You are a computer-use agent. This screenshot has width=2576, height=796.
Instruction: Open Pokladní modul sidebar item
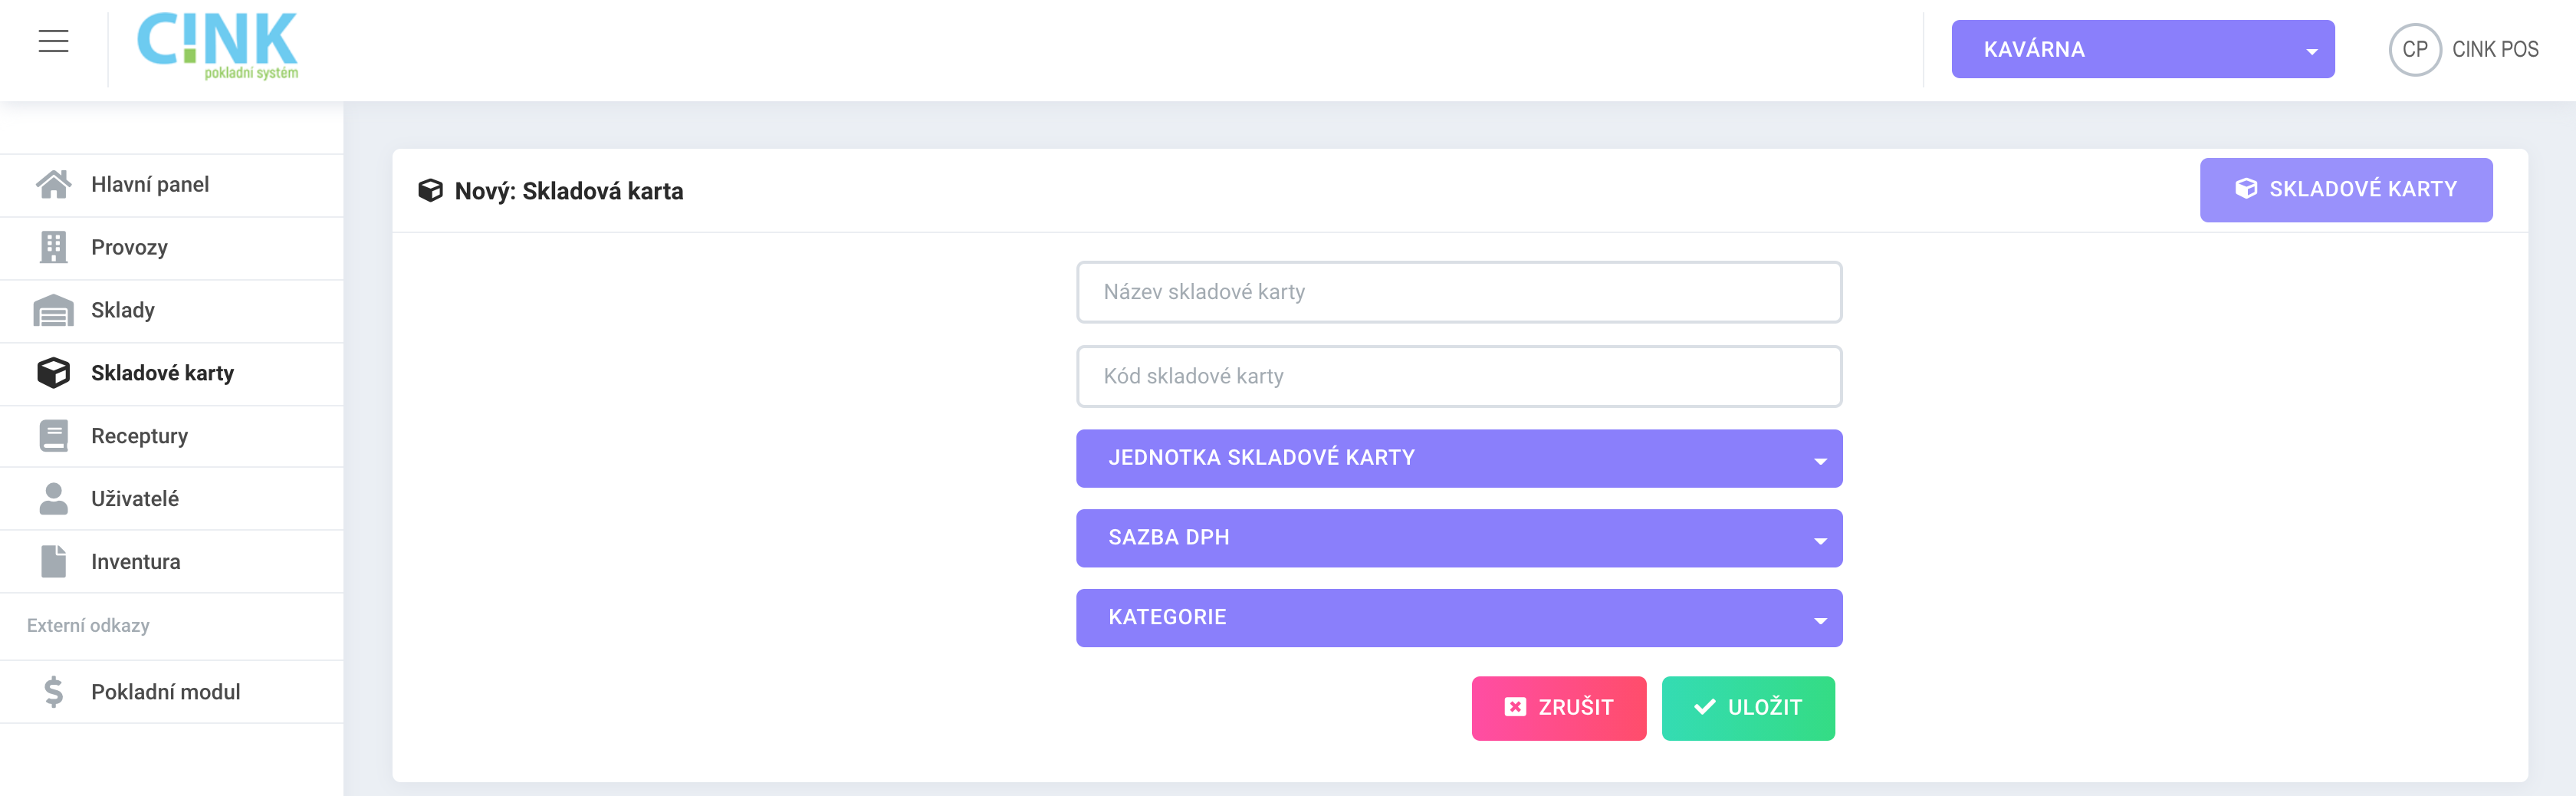[x=172, y=692]
